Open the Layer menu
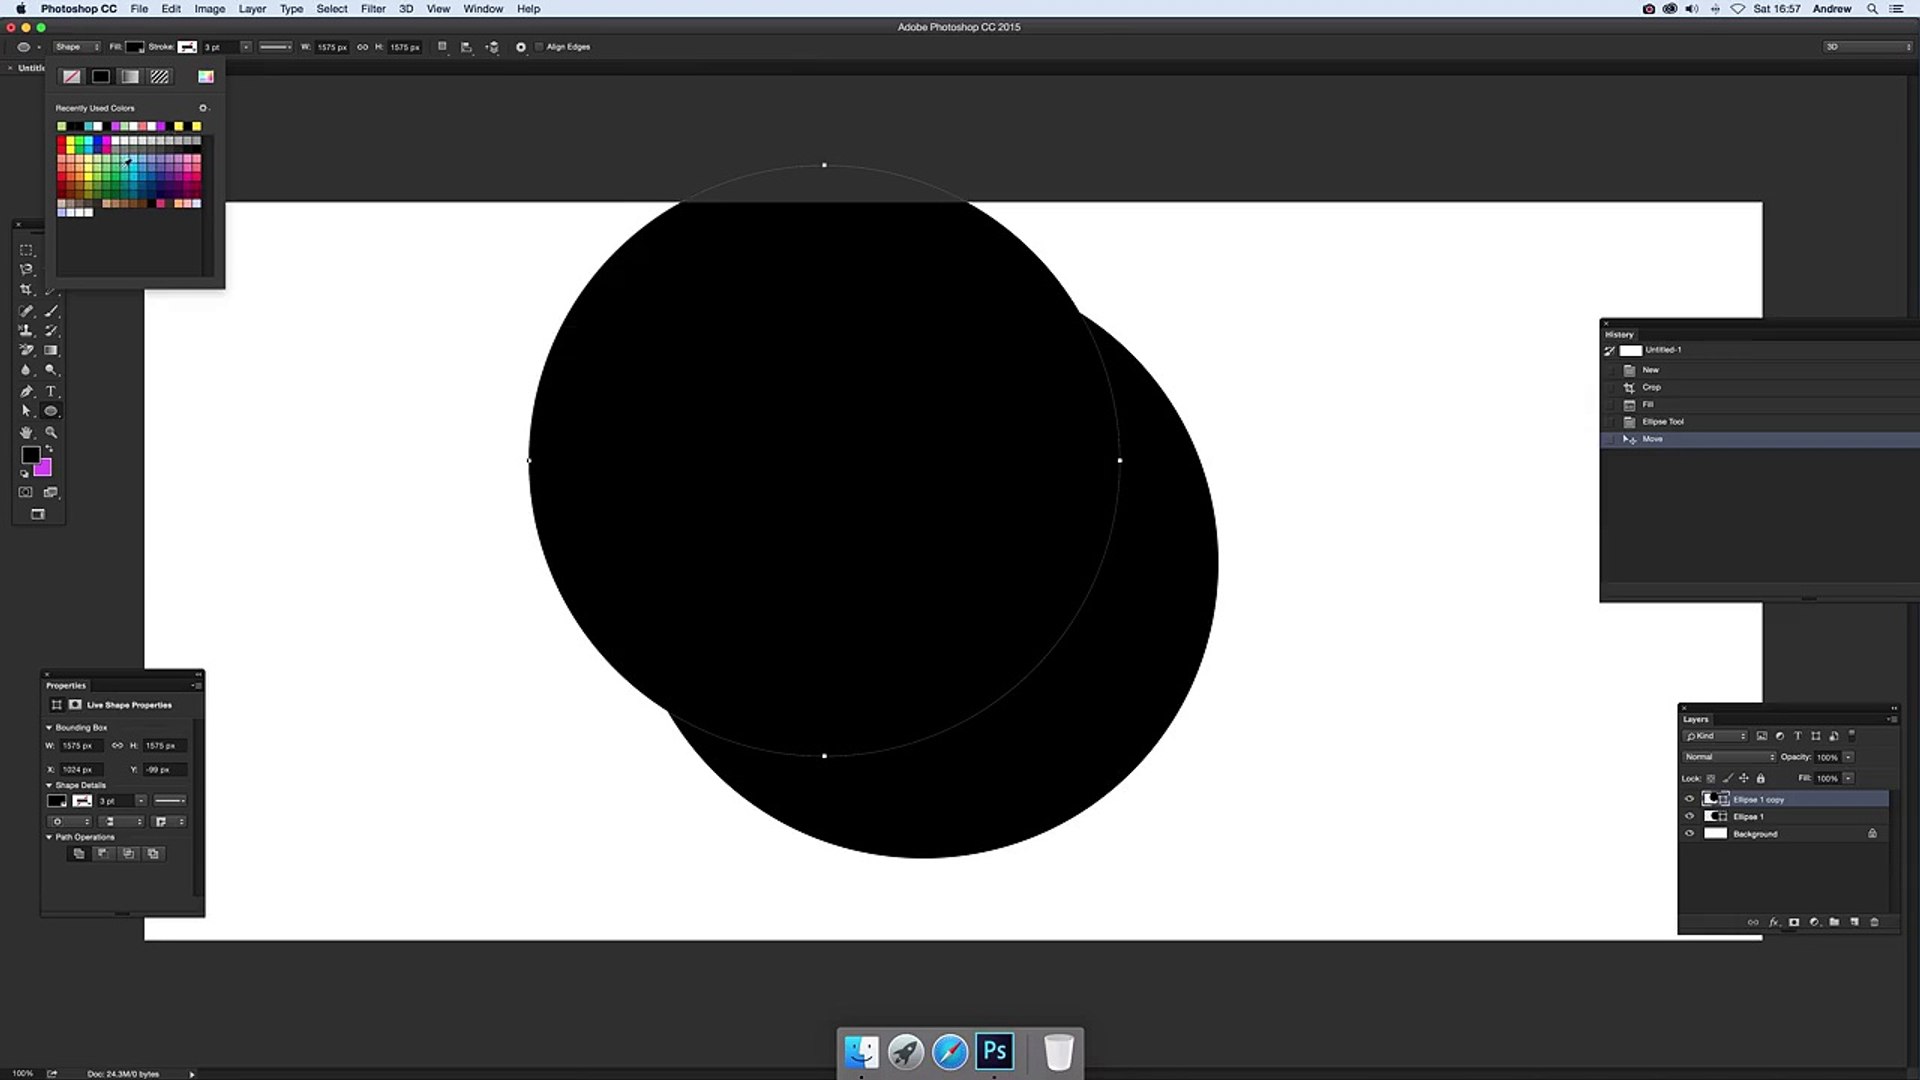1920x1080 pixels. (252, 9)
